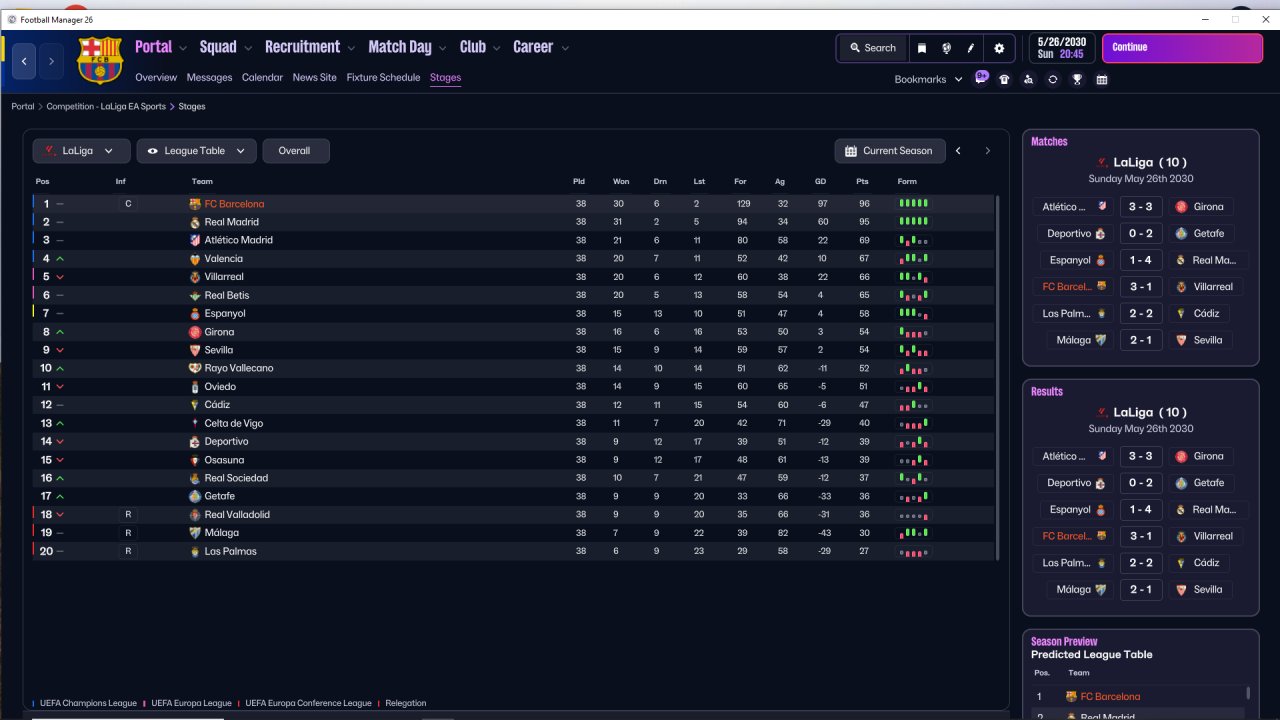Click Villarreal crest in league table
The width and height of the screenshot is (1280, 720).
click(x=195, y=277)
